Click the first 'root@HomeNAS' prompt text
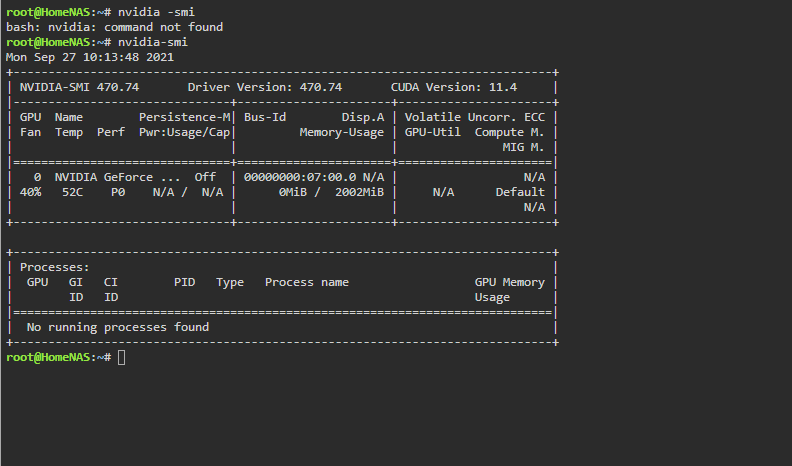 tap(48, 12)
